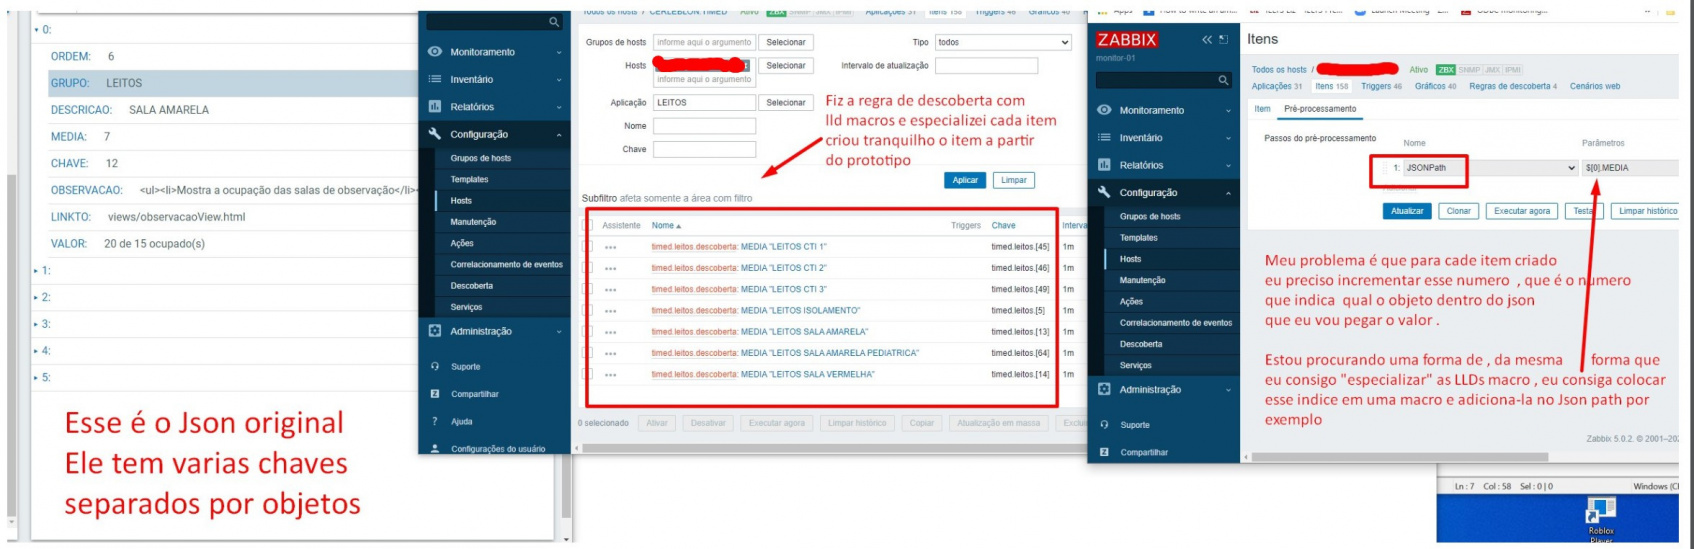Open the JSONPath preprocessing step dropdown
1694x549 pixels.
[x=1490, y=168]
